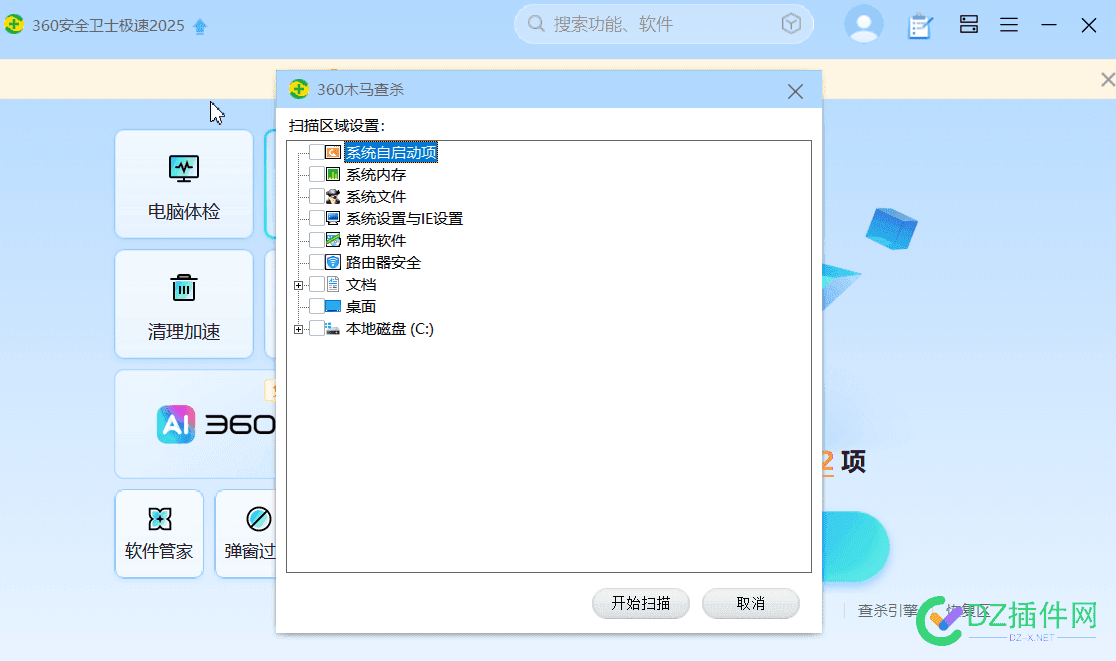Check the 桌面 checkbox
This screenshot has width=1116, height=661.
317,307
